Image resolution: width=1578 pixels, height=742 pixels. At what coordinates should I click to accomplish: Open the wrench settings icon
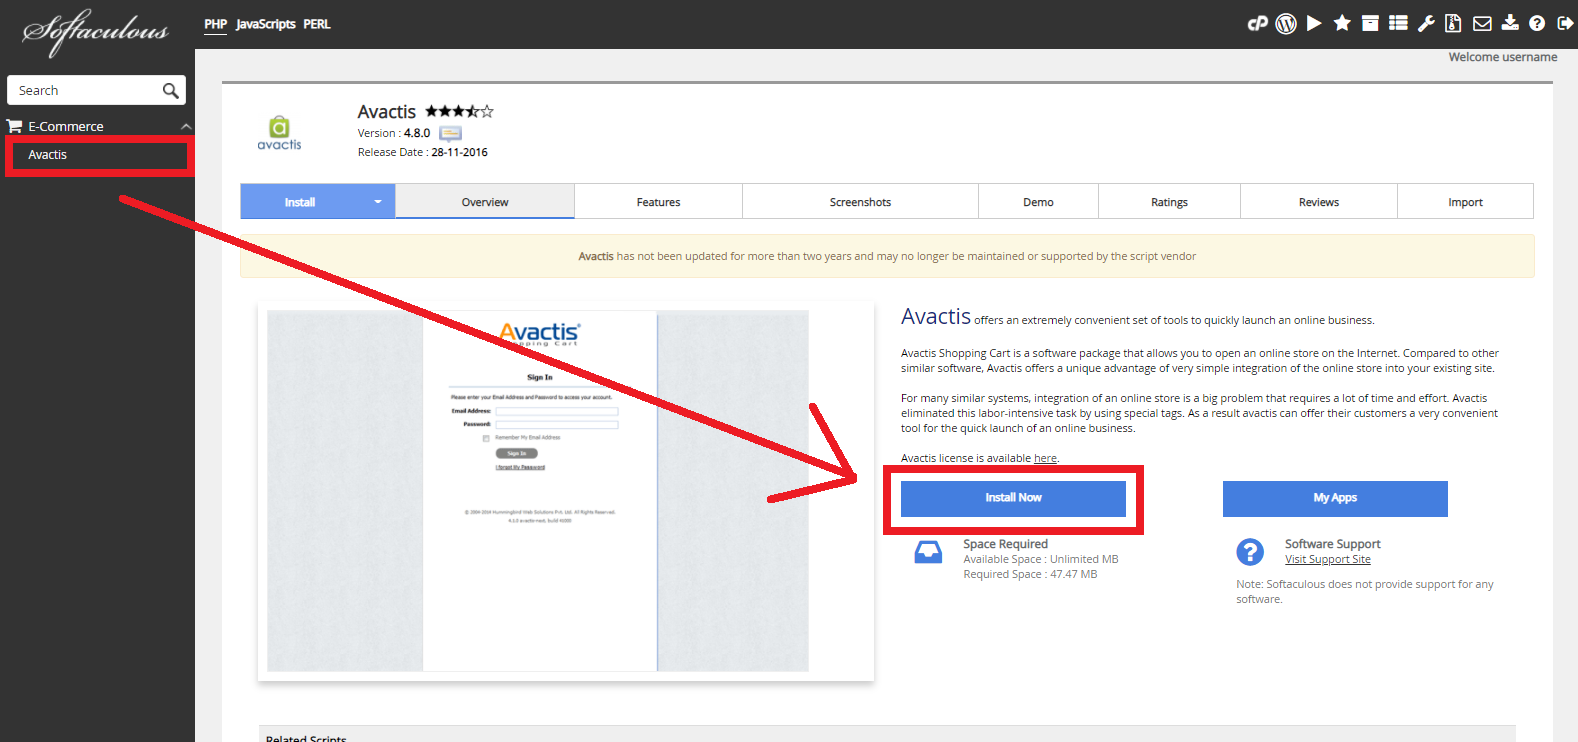(x=1426, y=23)
